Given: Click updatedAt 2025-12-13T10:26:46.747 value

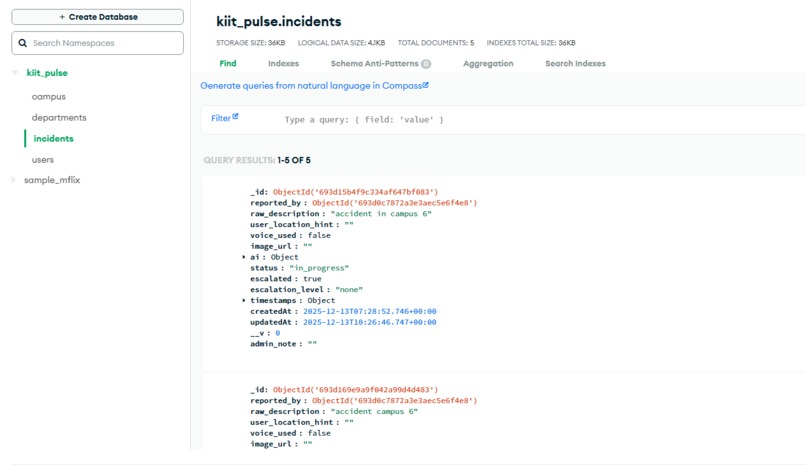Looking at the screenshot, I should tap(370, 322).
